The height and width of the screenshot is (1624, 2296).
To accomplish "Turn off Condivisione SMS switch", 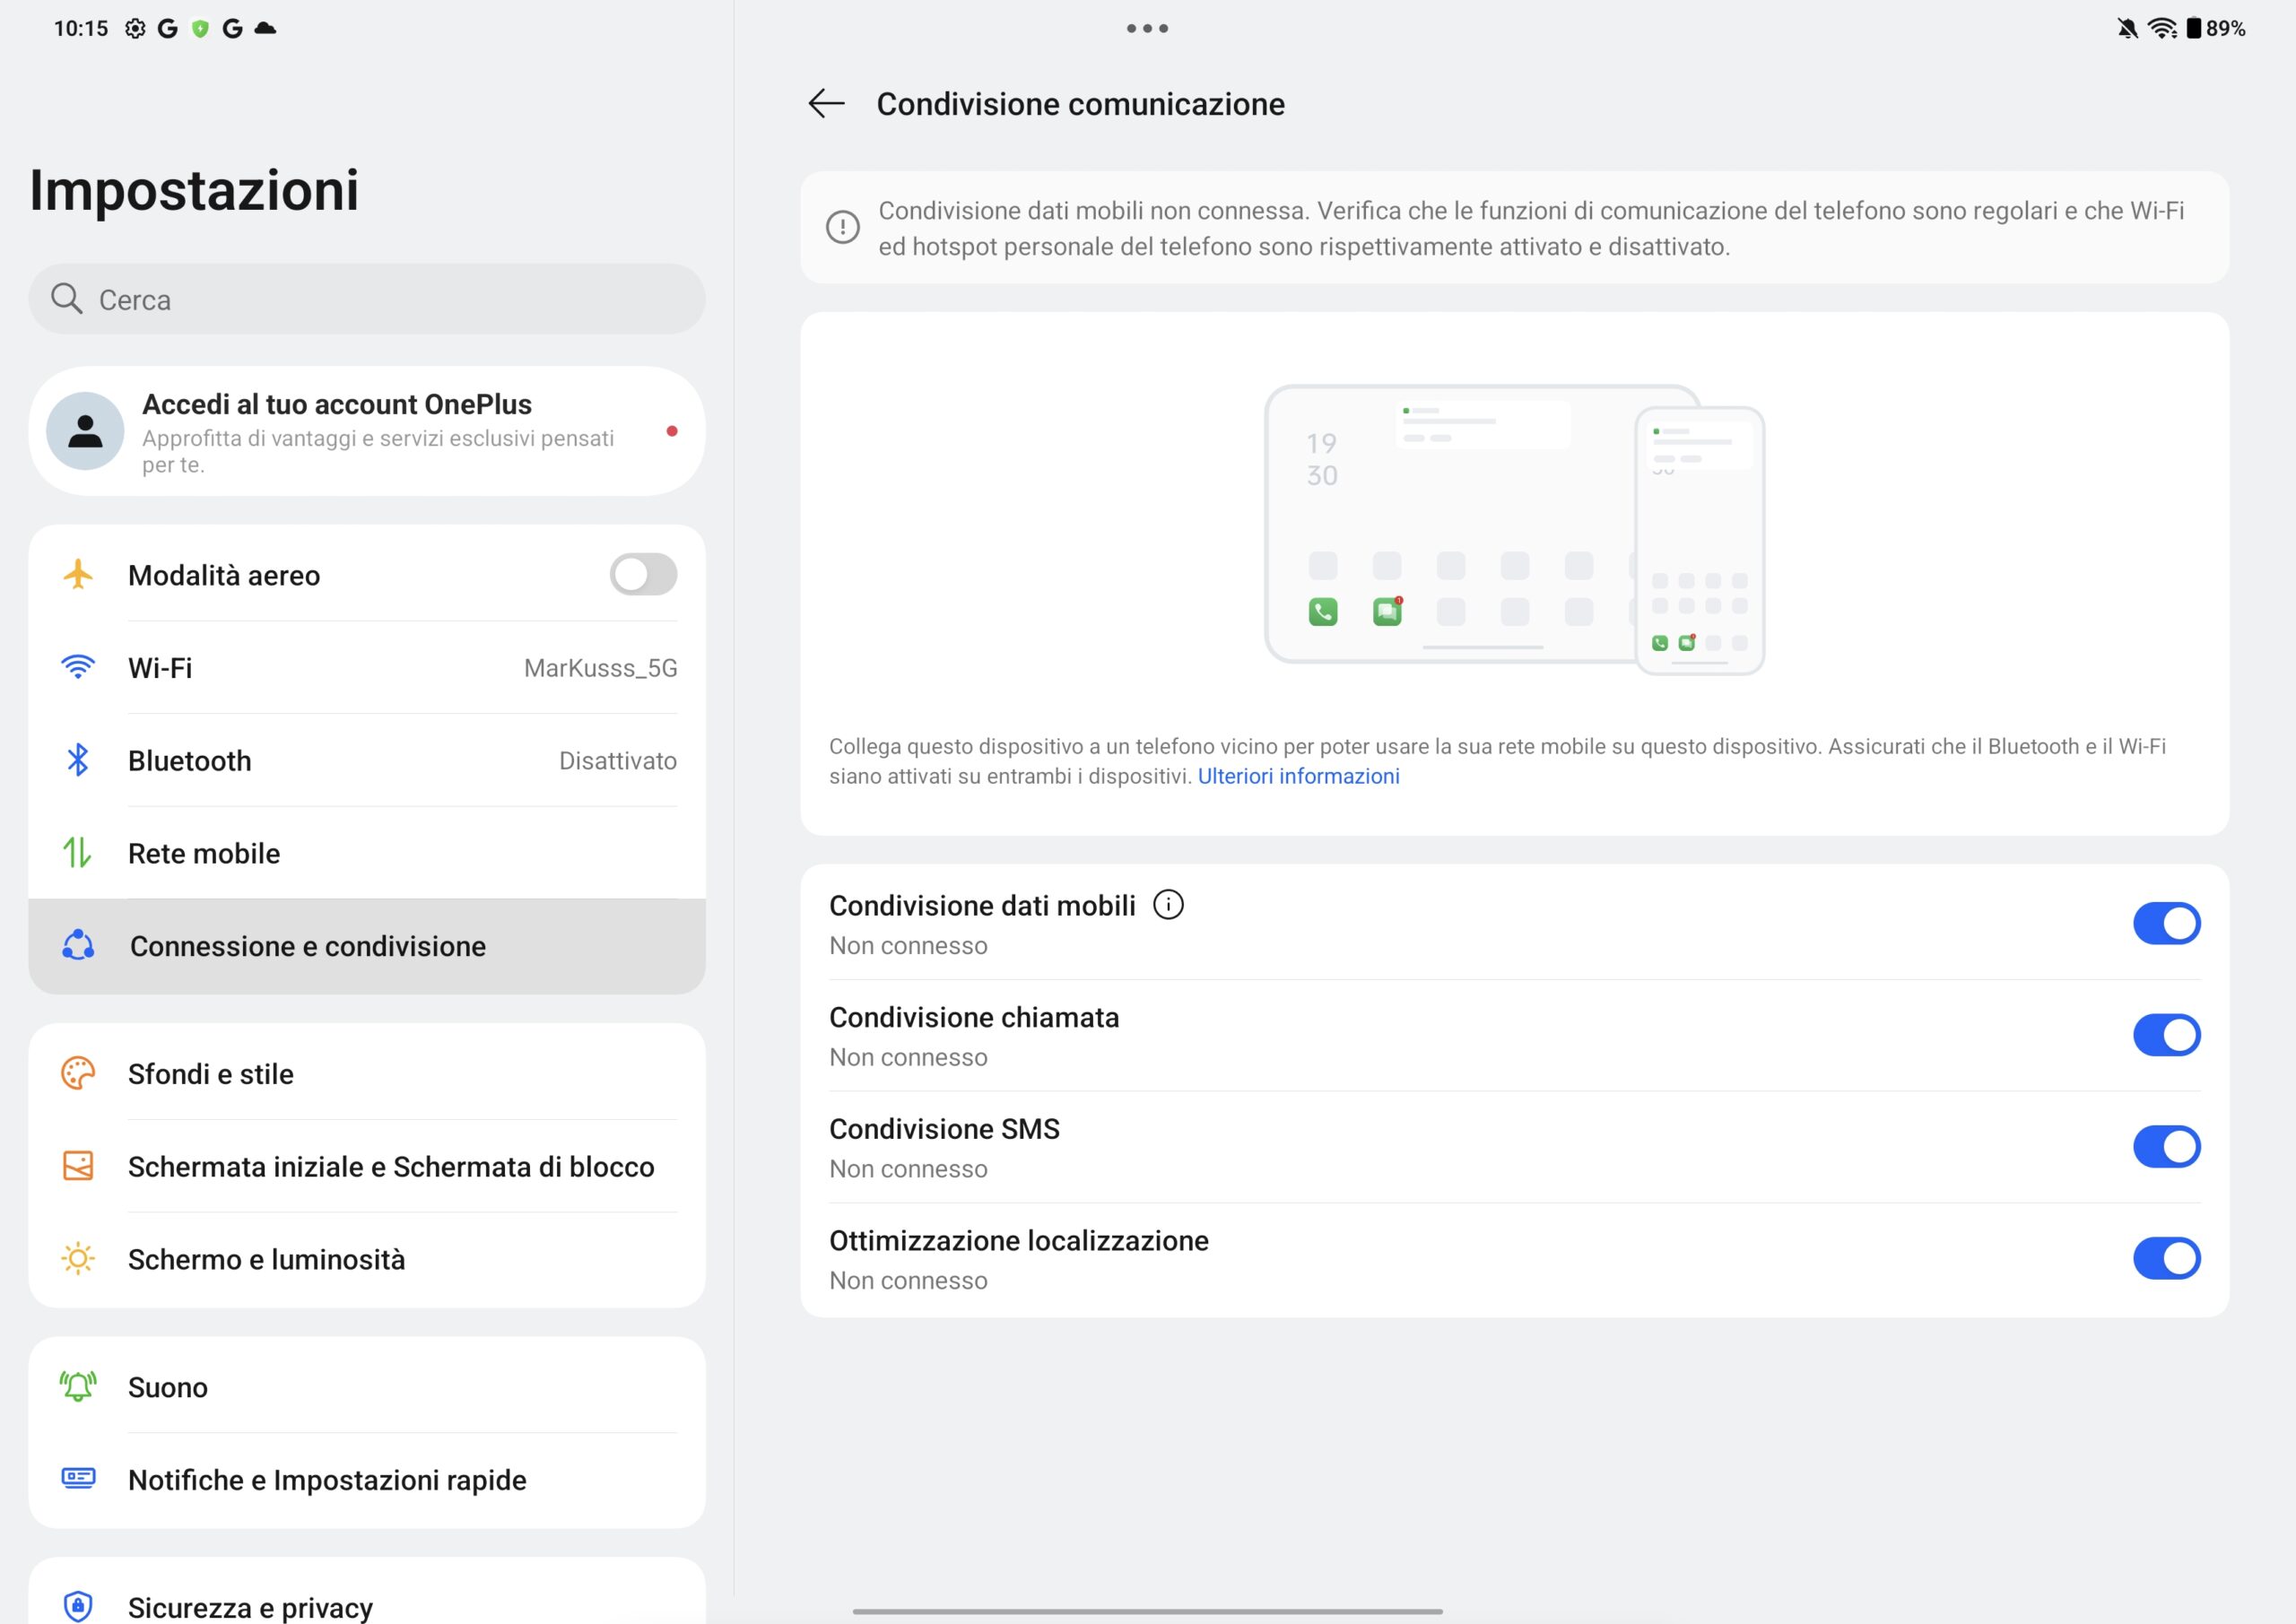I will (2167, 1146).
